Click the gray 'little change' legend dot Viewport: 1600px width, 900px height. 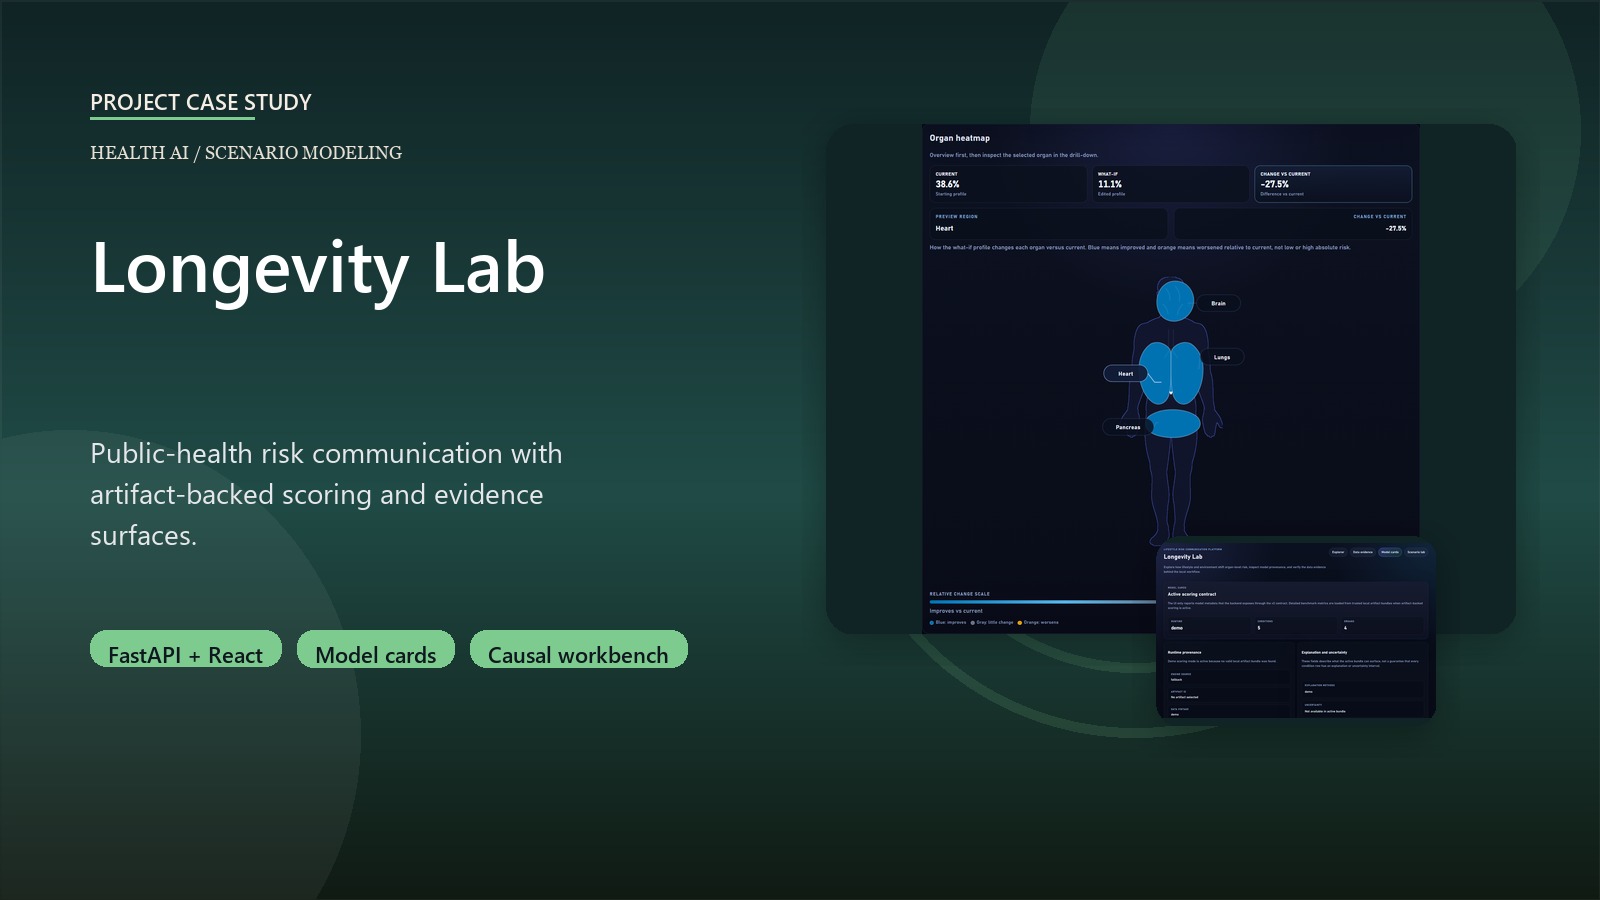(973, 623)
